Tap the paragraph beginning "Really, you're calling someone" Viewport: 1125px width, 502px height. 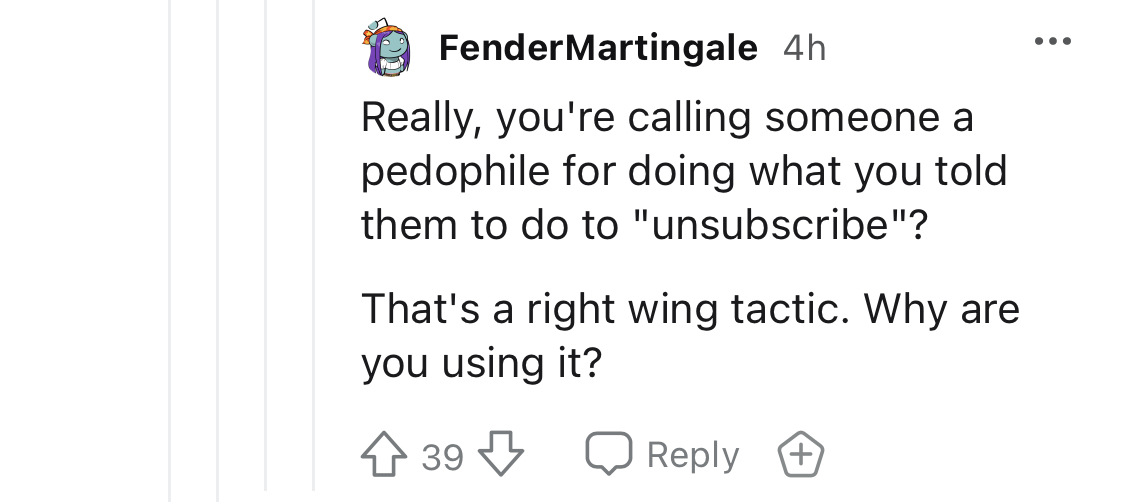click(x=684, y=171)
